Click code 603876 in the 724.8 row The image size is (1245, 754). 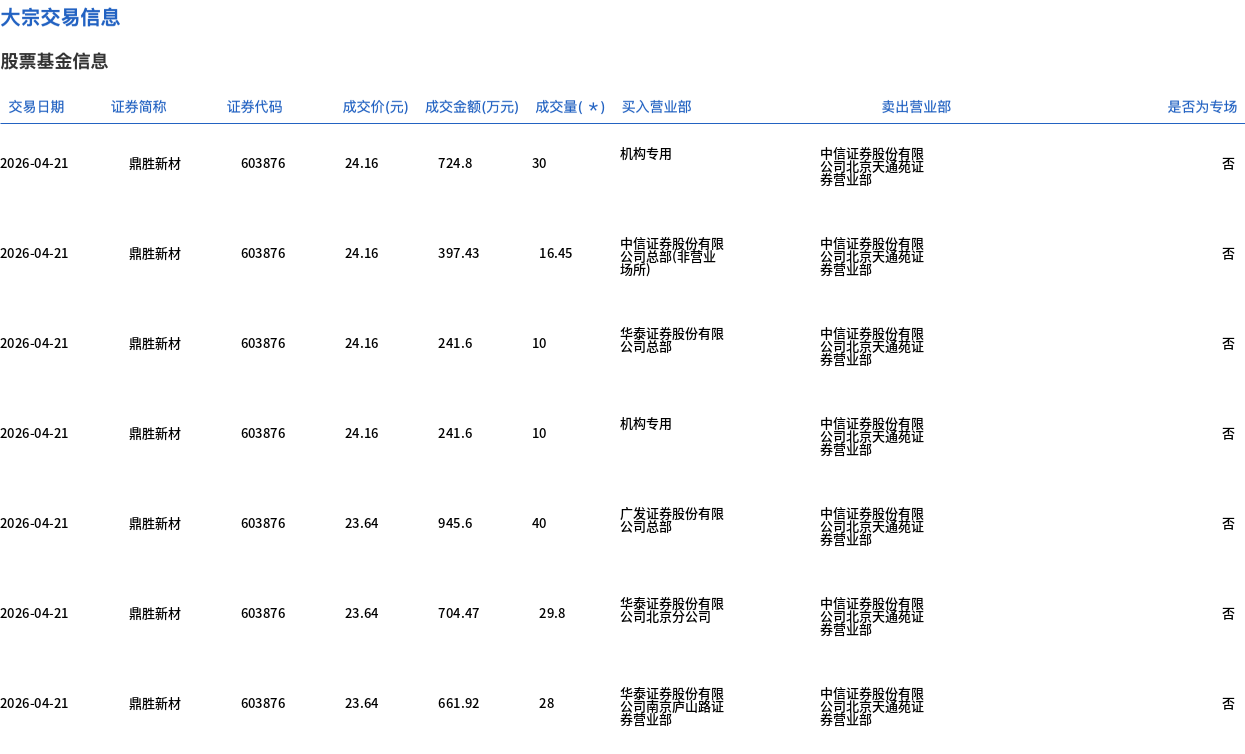click(263, 164)
